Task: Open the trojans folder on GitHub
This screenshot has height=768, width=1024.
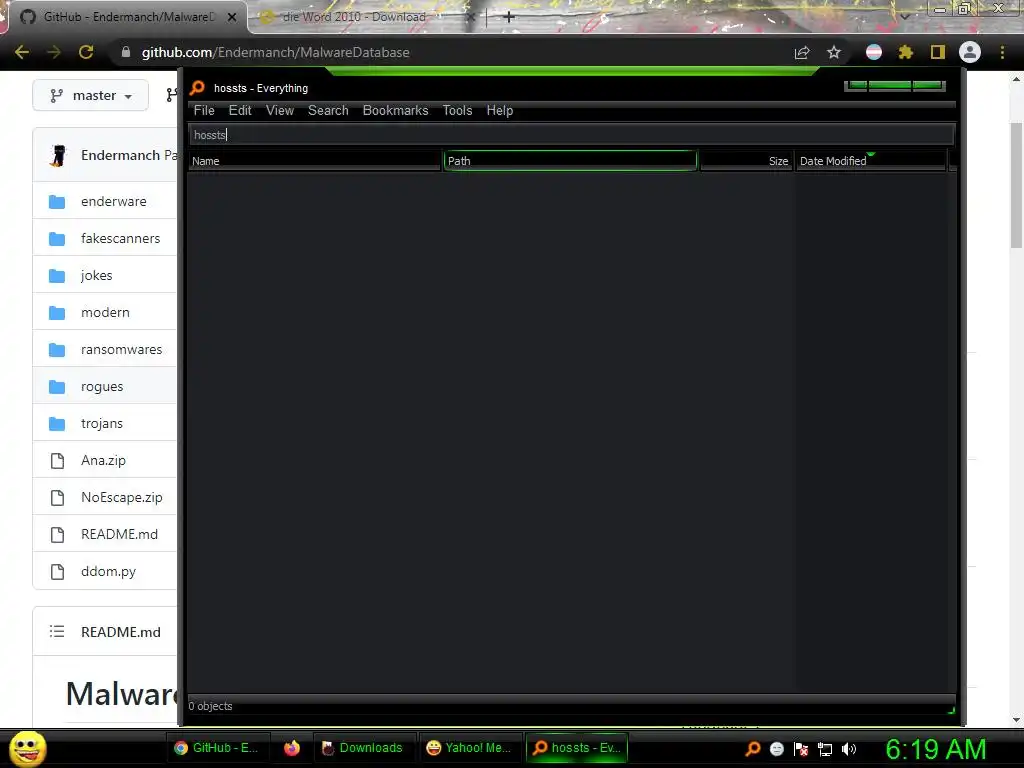Action: (x=102, y=423)
